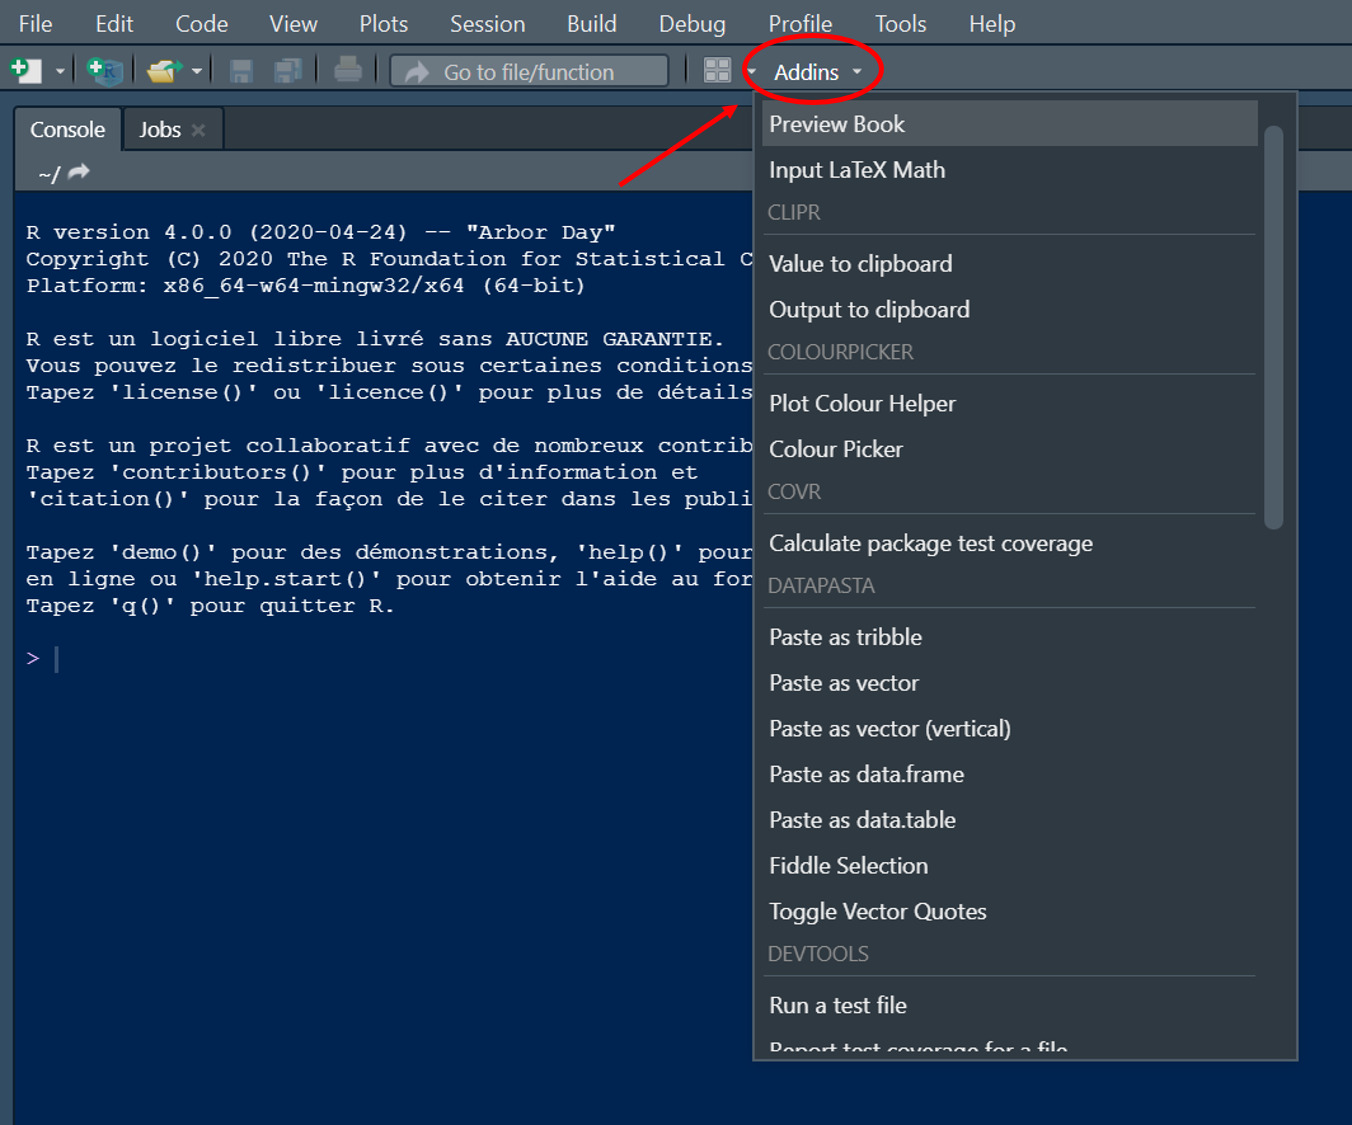This screenshot has width=1352, height=1125.
Task: Expand the Open File dropdown arrow
Action: pyautogui.click(x=197, y=70)
